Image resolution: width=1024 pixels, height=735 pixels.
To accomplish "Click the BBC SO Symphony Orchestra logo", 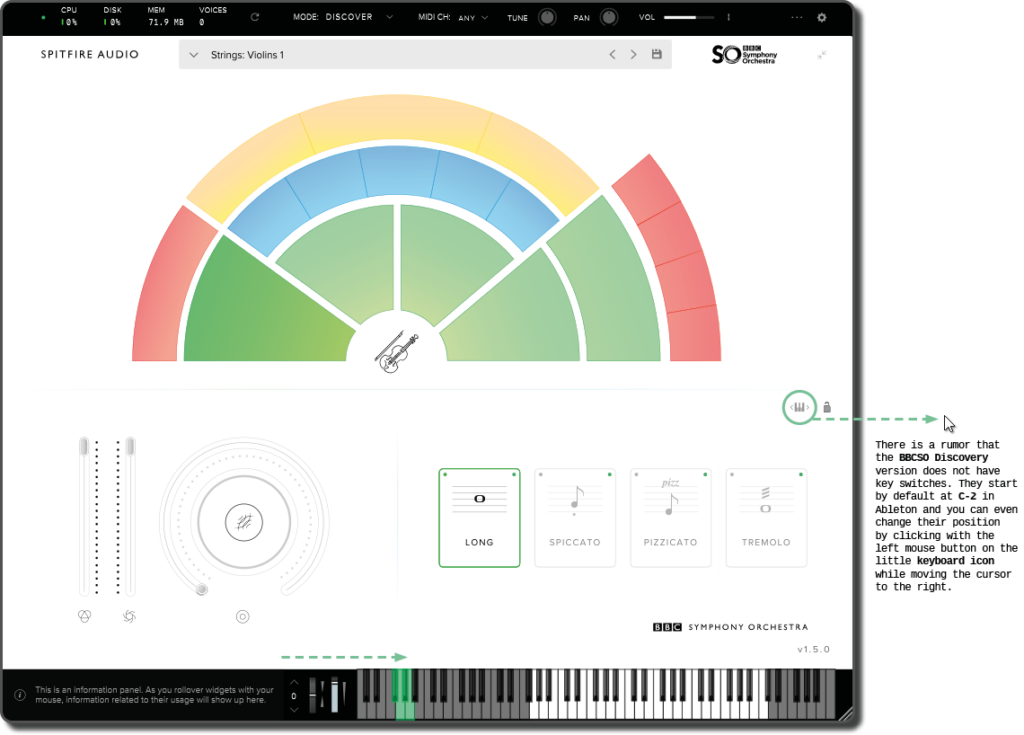I will (x=744, y=54).
